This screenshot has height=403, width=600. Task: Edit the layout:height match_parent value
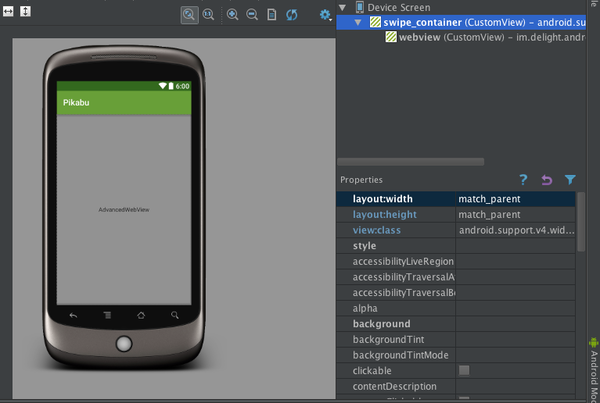coord(515,215)
